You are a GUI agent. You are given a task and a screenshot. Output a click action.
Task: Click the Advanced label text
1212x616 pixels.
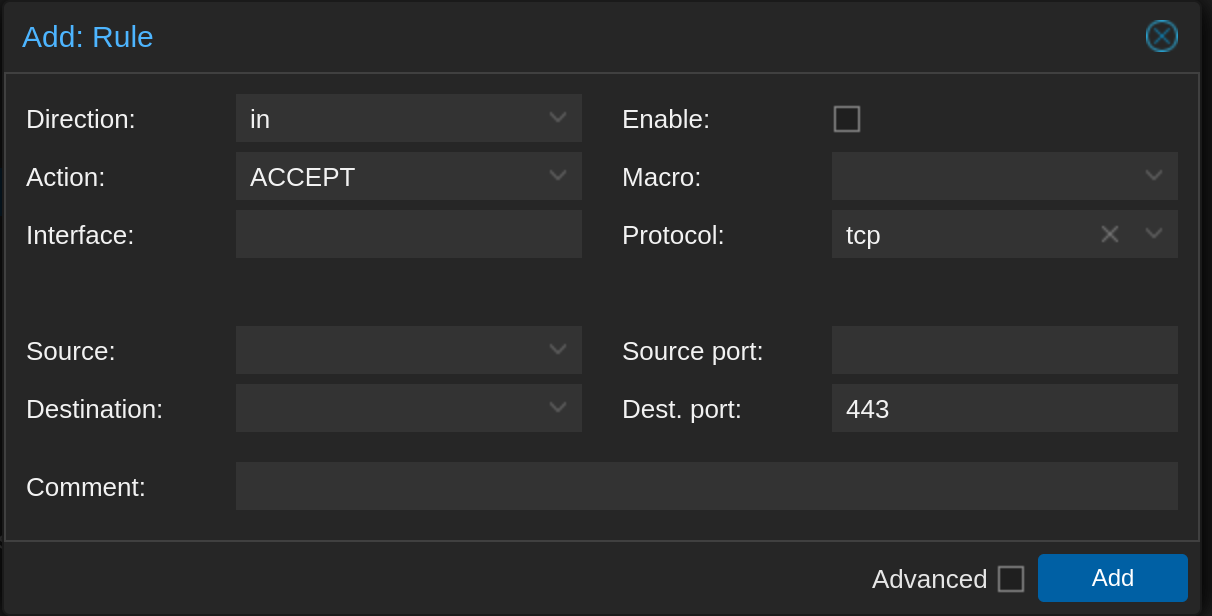pos(929,579)
